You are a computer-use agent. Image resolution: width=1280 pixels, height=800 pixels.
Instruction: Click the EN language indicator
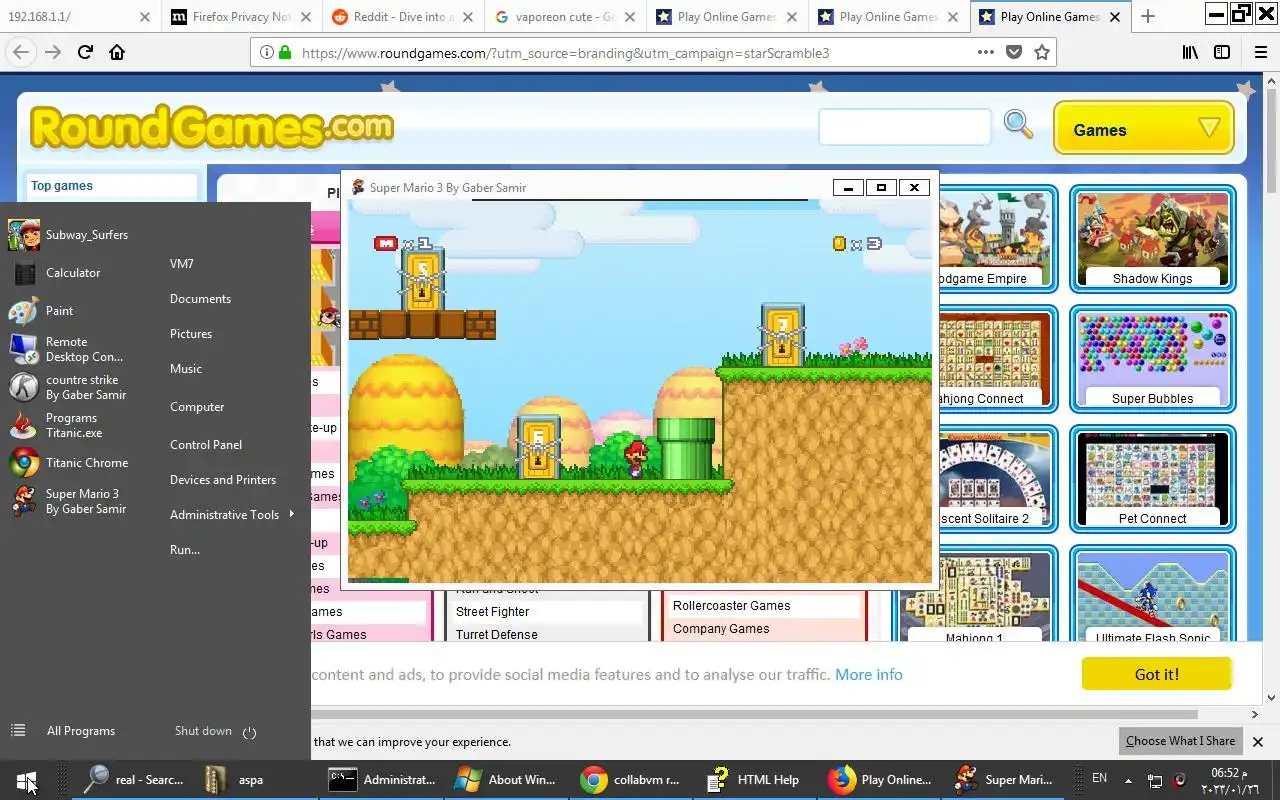(x=1099, y=778)
